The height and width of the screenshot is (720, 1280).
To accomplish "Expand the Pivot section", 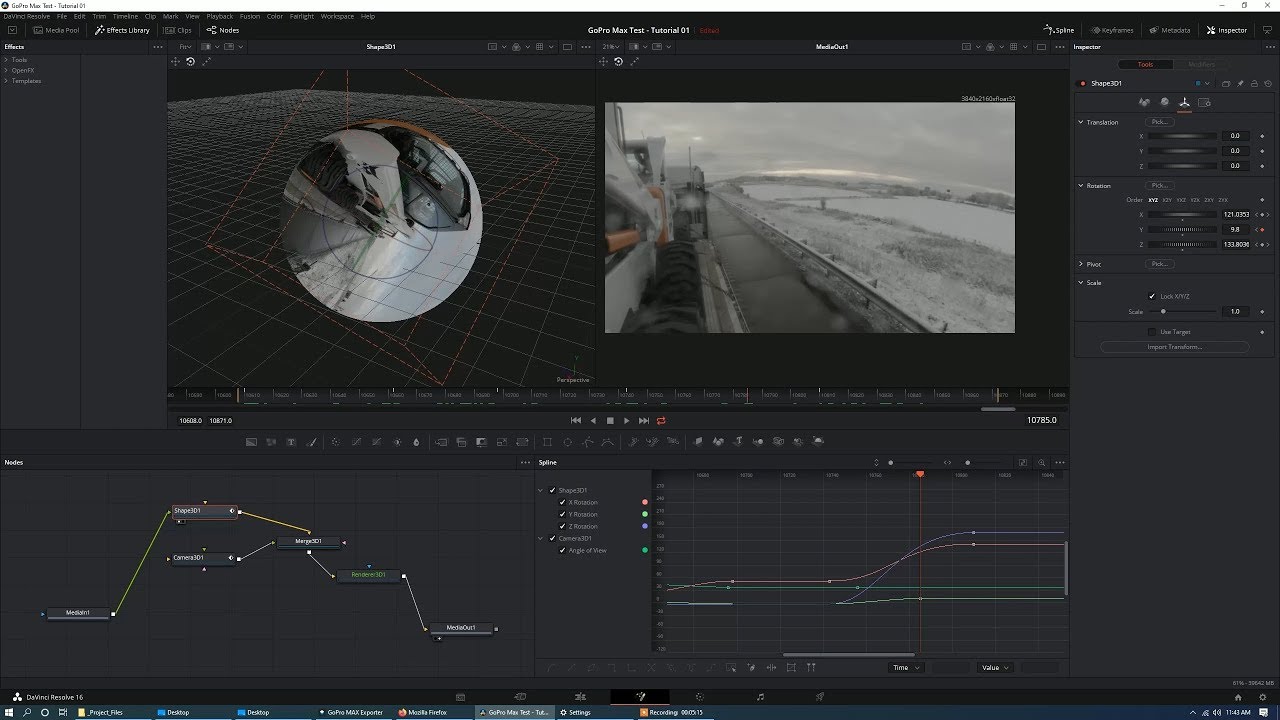I will 1081,264.
